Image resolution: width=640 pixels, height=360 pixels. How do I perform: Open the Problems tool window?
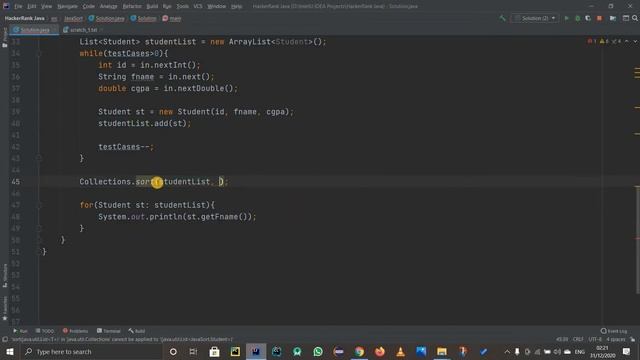coord(76,331)
